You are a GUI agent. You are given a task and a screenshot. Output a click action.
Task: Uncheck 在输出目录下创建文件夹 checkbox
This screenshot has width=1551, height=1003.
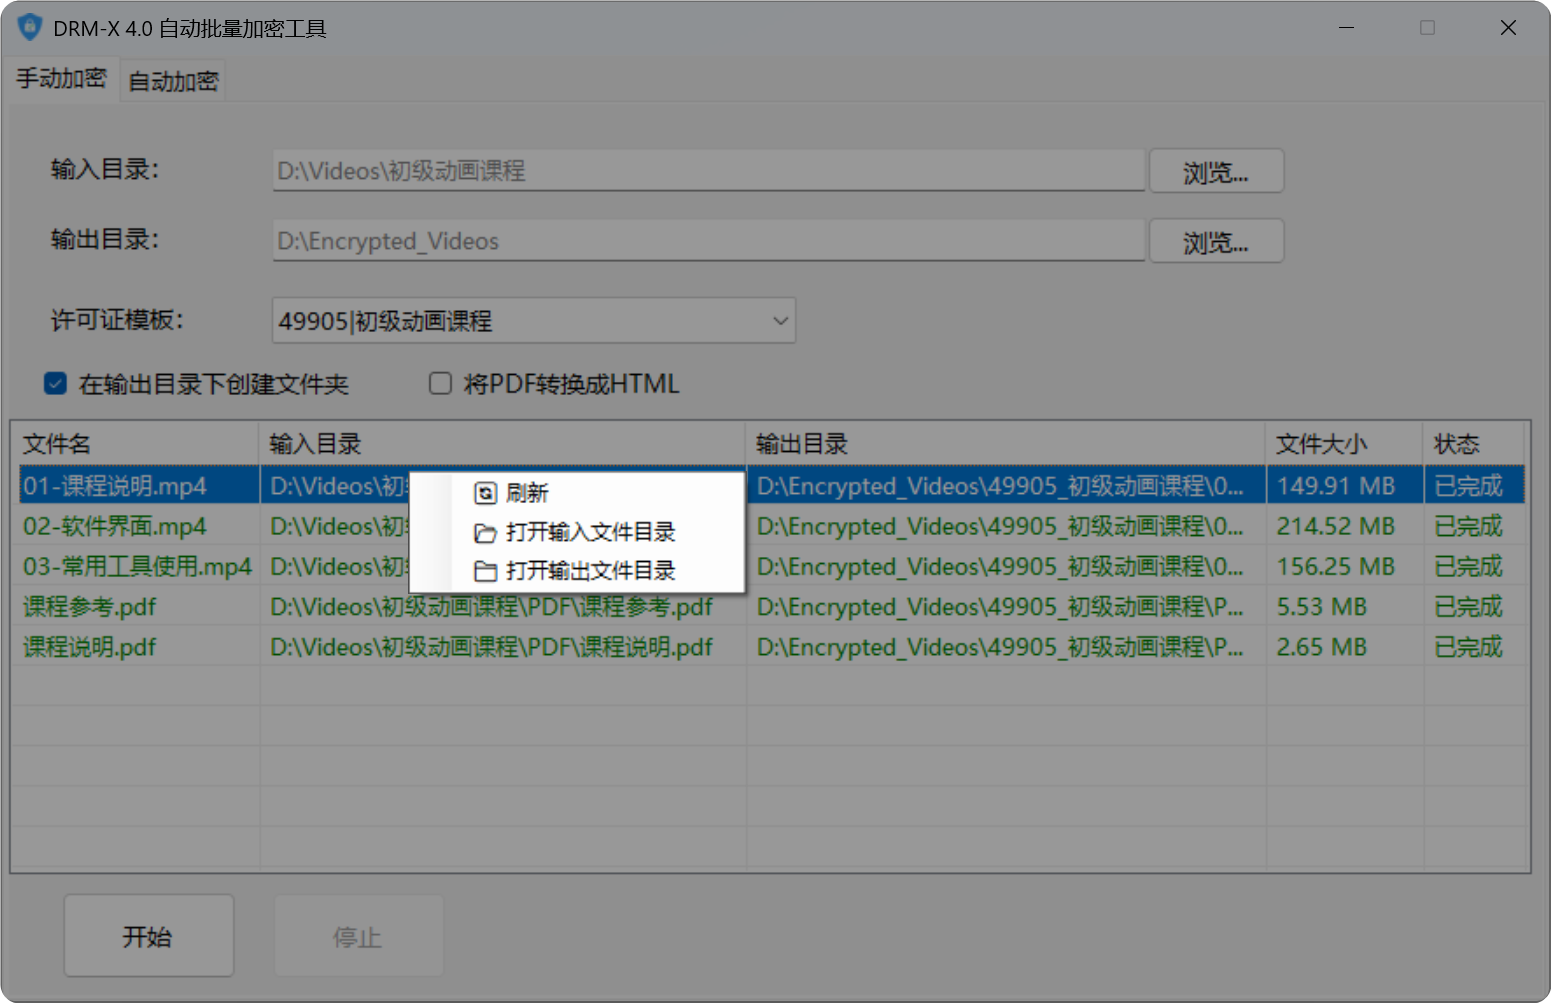click(56, 384)
